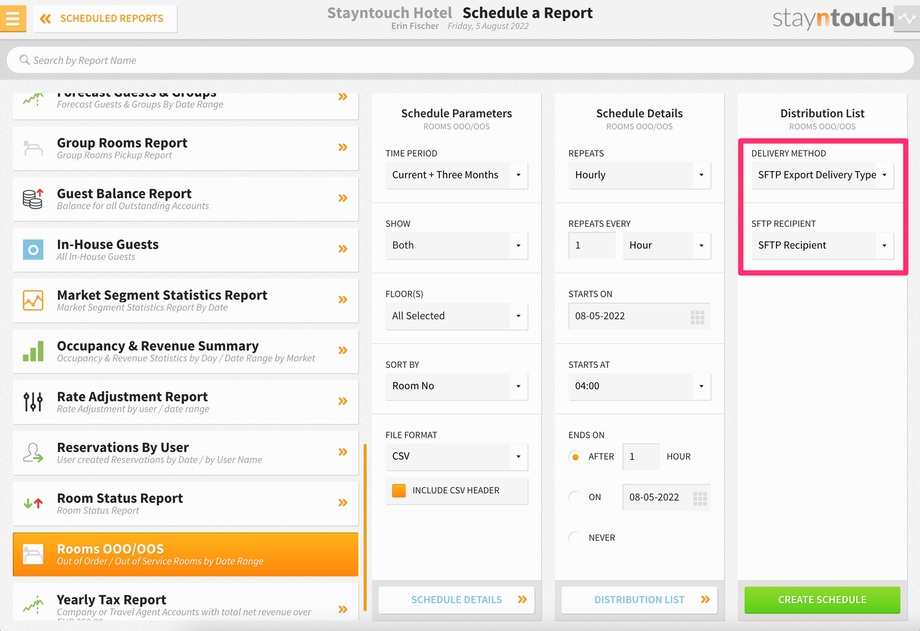Screen dimensions: 920x631
Task: Expand the In-House Guests chevron
Action: (343, 249)
